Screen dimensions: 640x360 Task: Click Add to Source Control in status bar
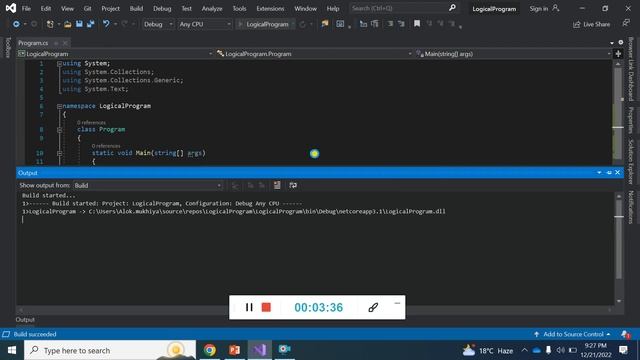pyautogui.click(x=573, y=334)
